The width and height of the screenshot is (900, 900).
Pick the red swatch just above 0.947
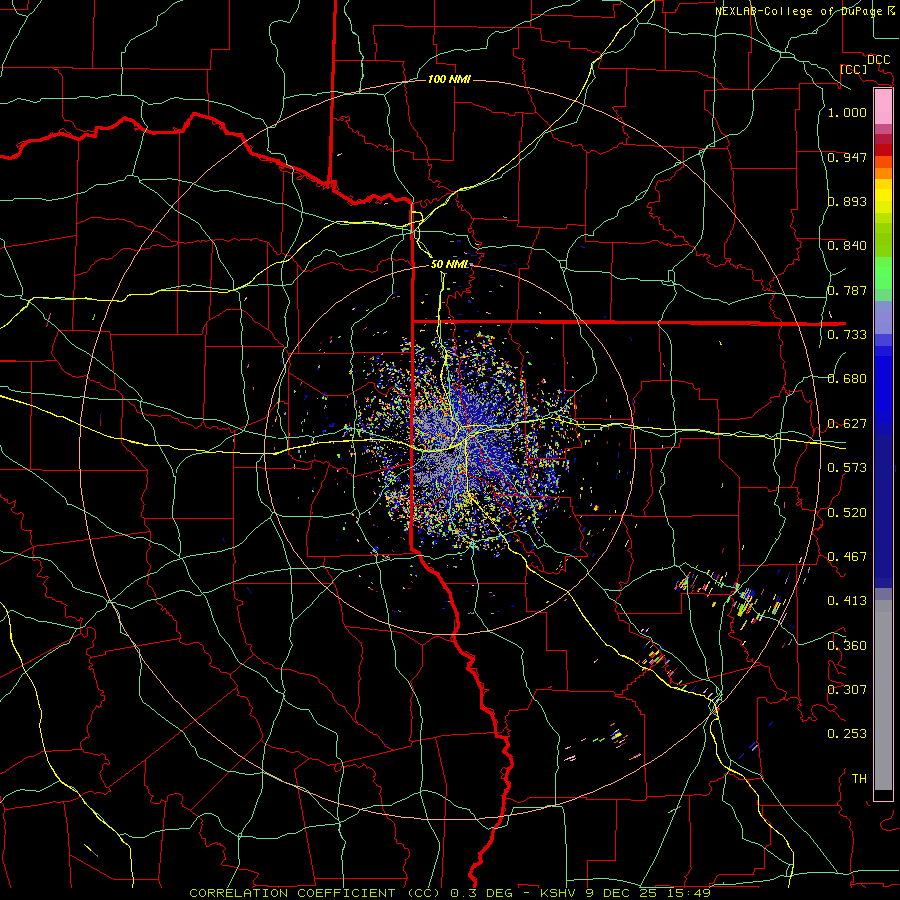(x=883, y=149)
